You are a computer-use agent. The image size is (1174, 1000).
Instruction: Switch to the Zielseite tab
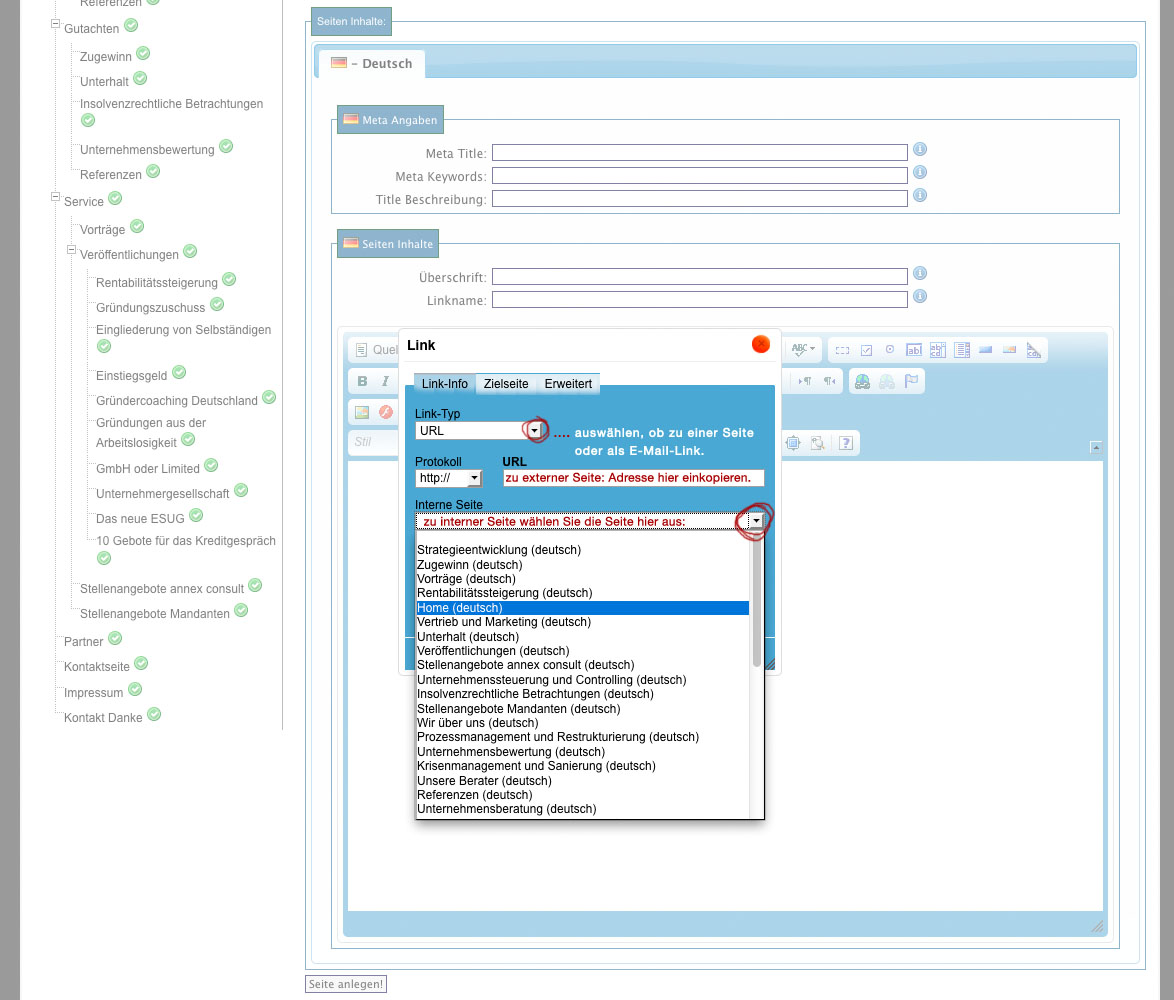(x=506, y=384)
